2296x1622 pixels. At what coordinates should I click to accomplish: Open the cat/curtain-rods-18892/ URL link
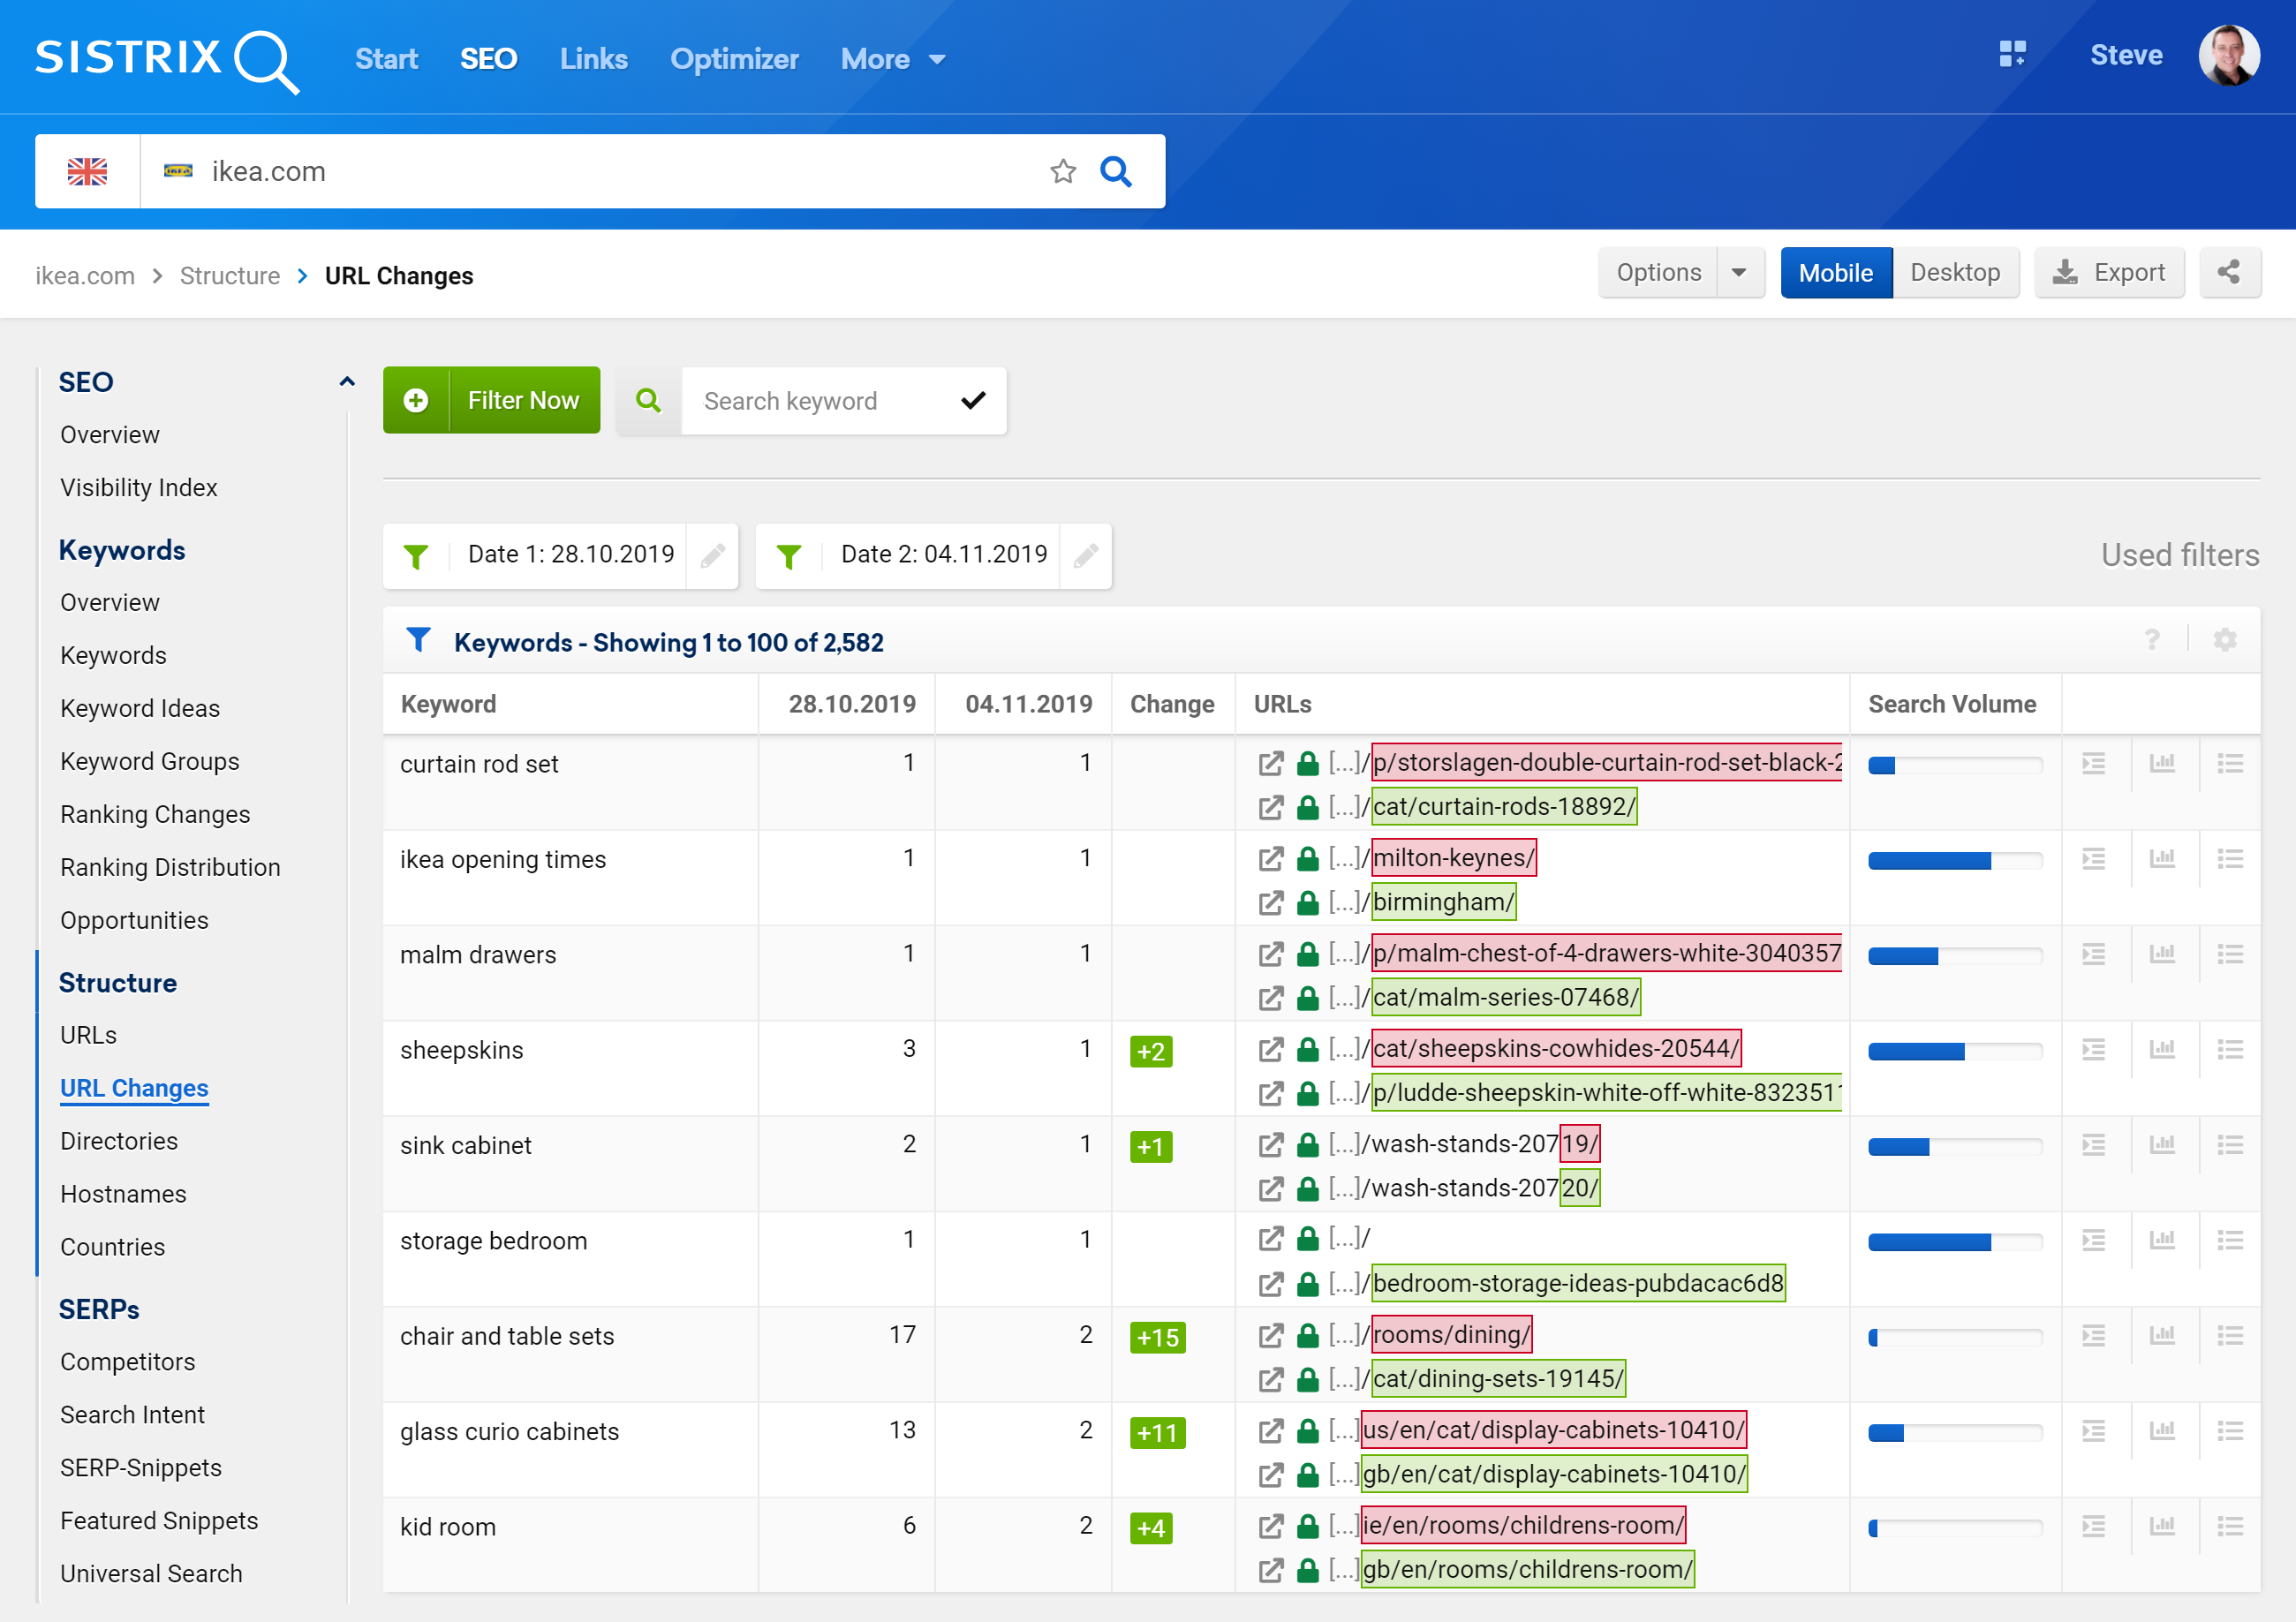click(x=1504, y=807)
